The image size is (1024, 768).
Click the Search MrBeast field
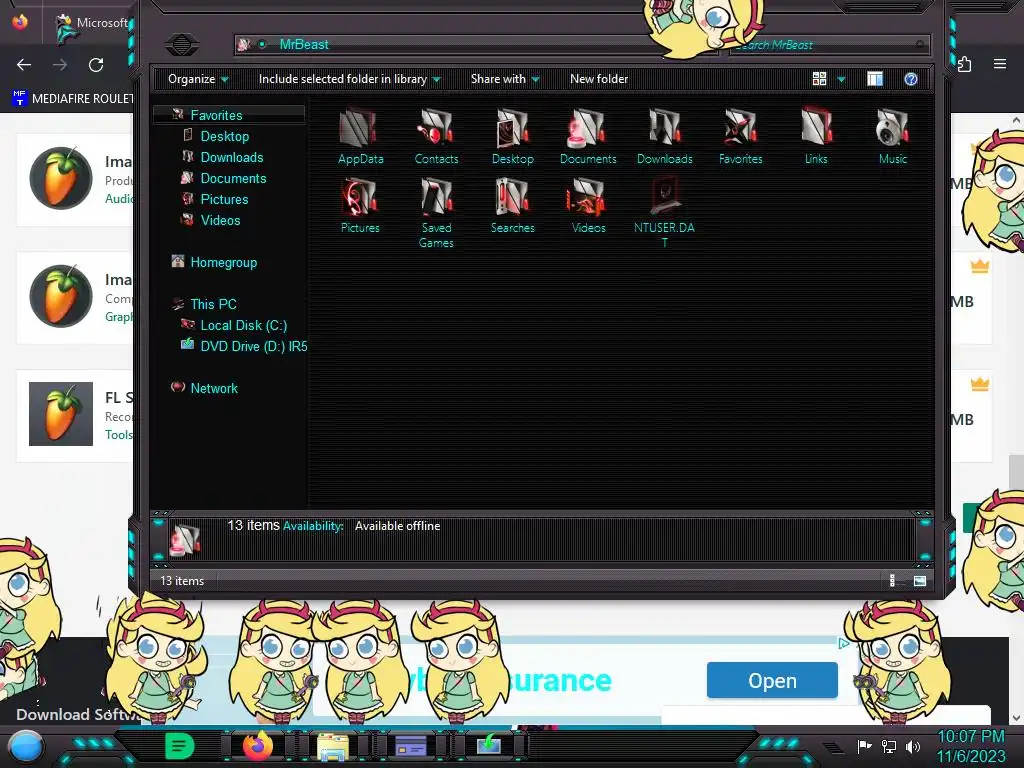829,44
